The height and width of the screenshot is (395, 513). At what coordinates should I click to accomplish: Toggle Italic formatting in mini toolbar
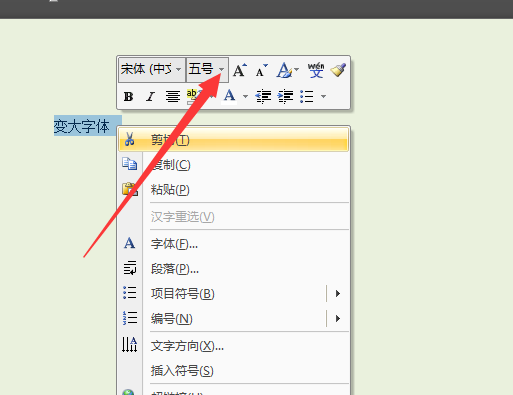click(x=150, y=97)
